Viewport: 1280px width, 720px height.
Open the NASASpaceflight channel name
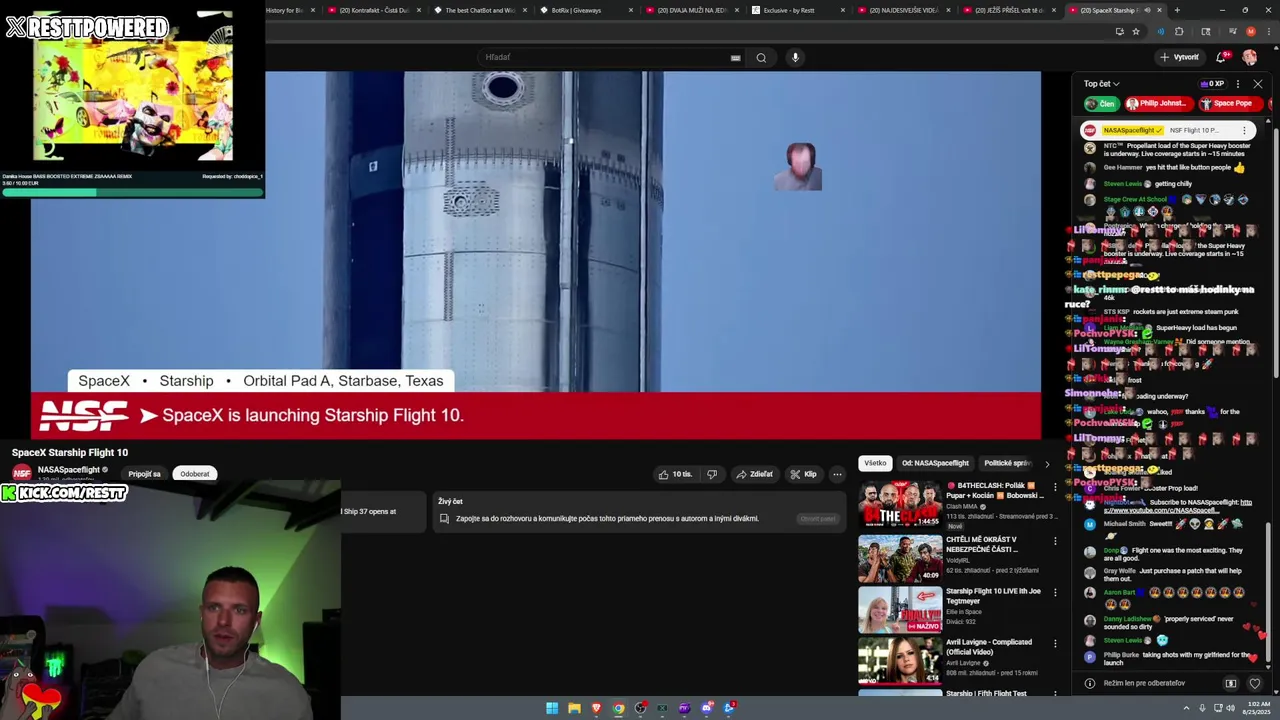click(69, 470)
